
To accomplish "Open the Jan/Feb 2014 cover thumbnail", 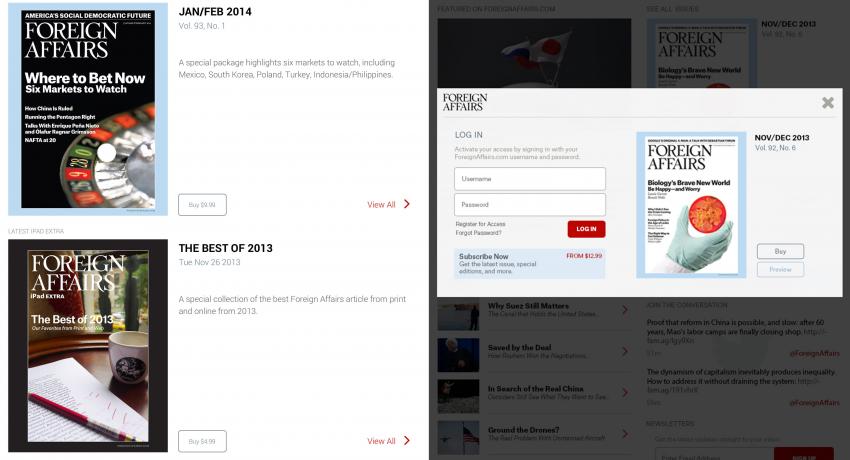I will tap(88, 109).
